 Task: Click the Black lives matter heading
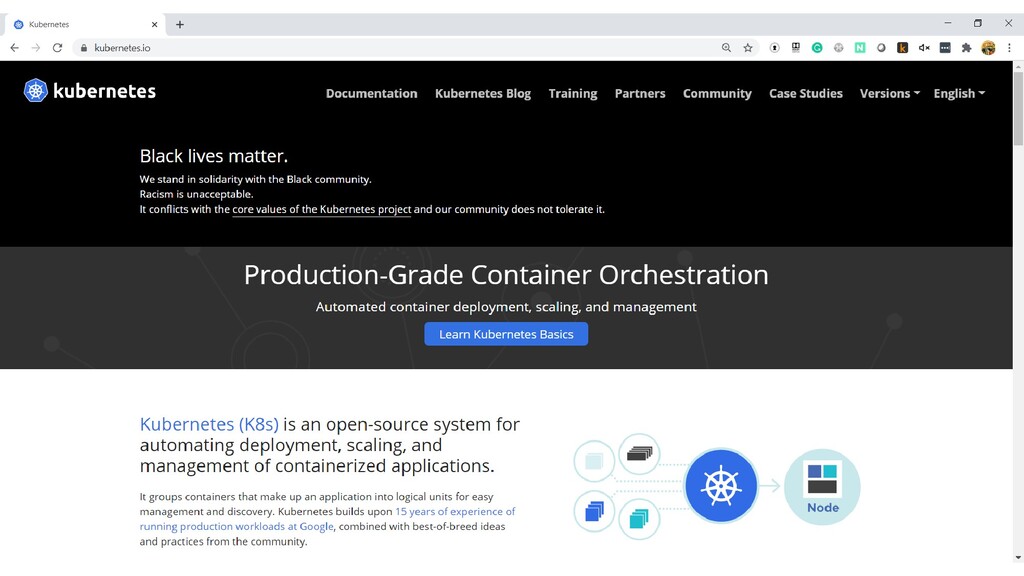tap(214, 156)
